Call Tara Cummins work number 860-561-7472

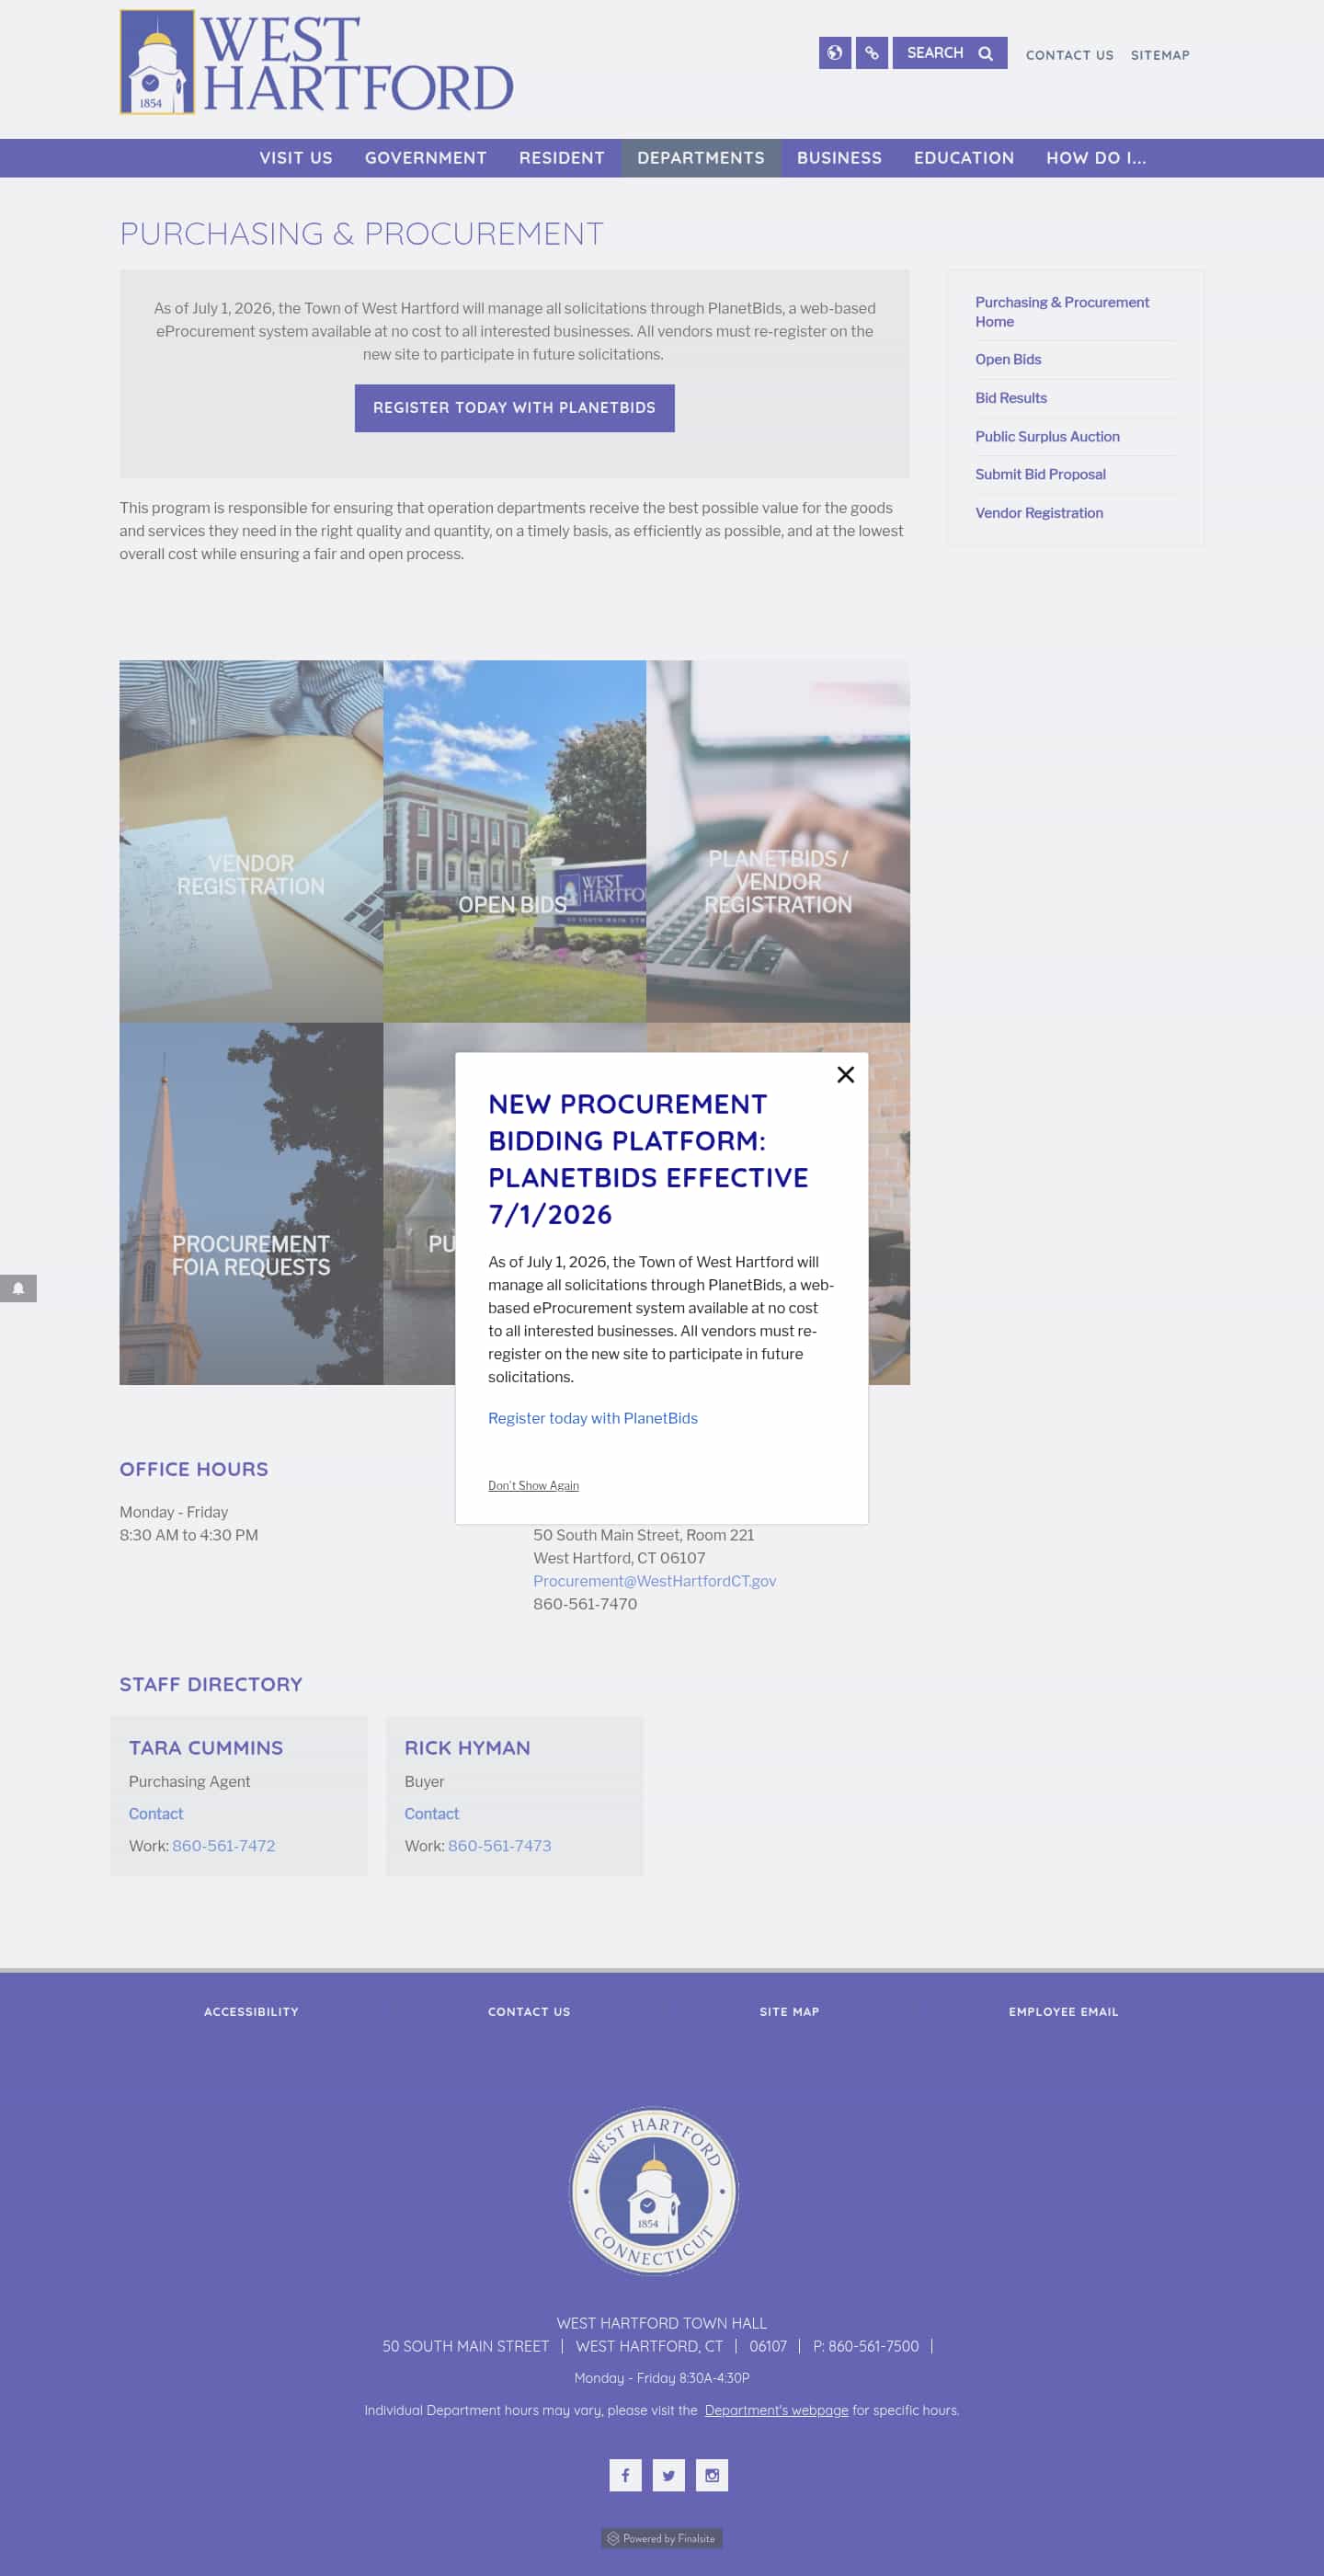(223, 1845)
